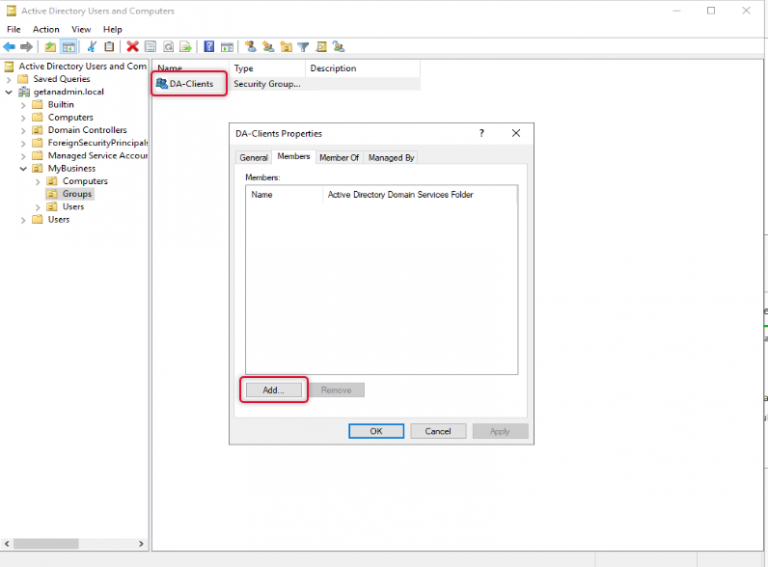Click the blue Help question mark icon
Viewport: 768px width, 567px height.
point(209,47)
